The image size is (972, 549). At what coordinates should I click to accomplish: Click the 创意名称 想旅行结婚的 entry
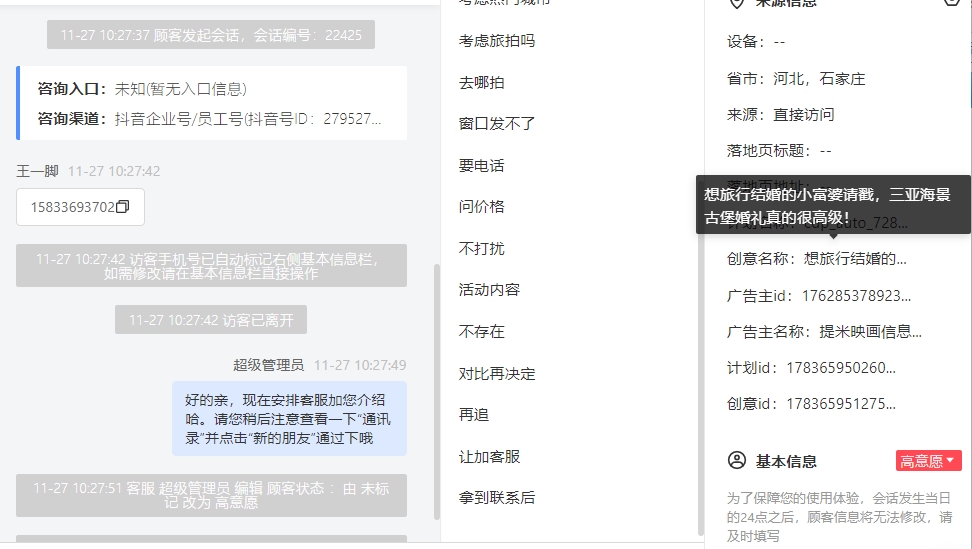[816, 258]
